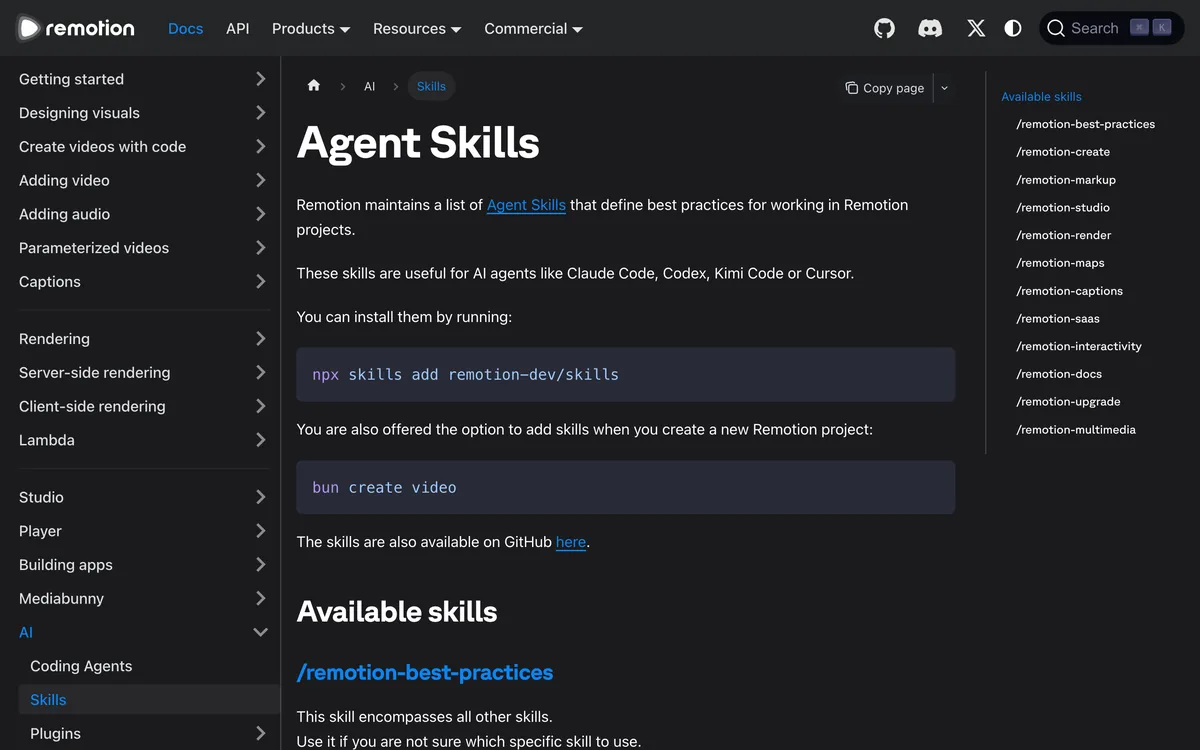This screenshot has height=750, width=1200.
Task: Expand the Adding audio chevron
Action: click(x=260, y=214)
